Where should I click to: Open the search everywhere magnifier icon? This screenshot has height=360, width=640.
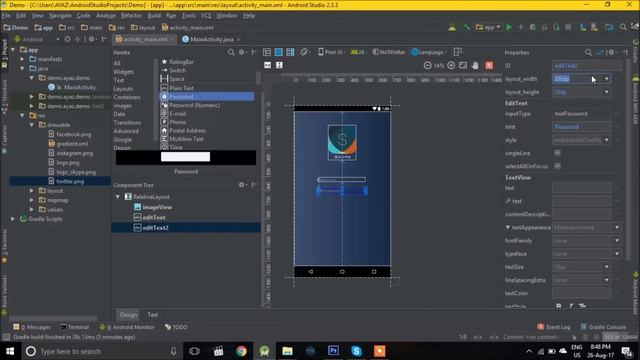tap(623, 27)
